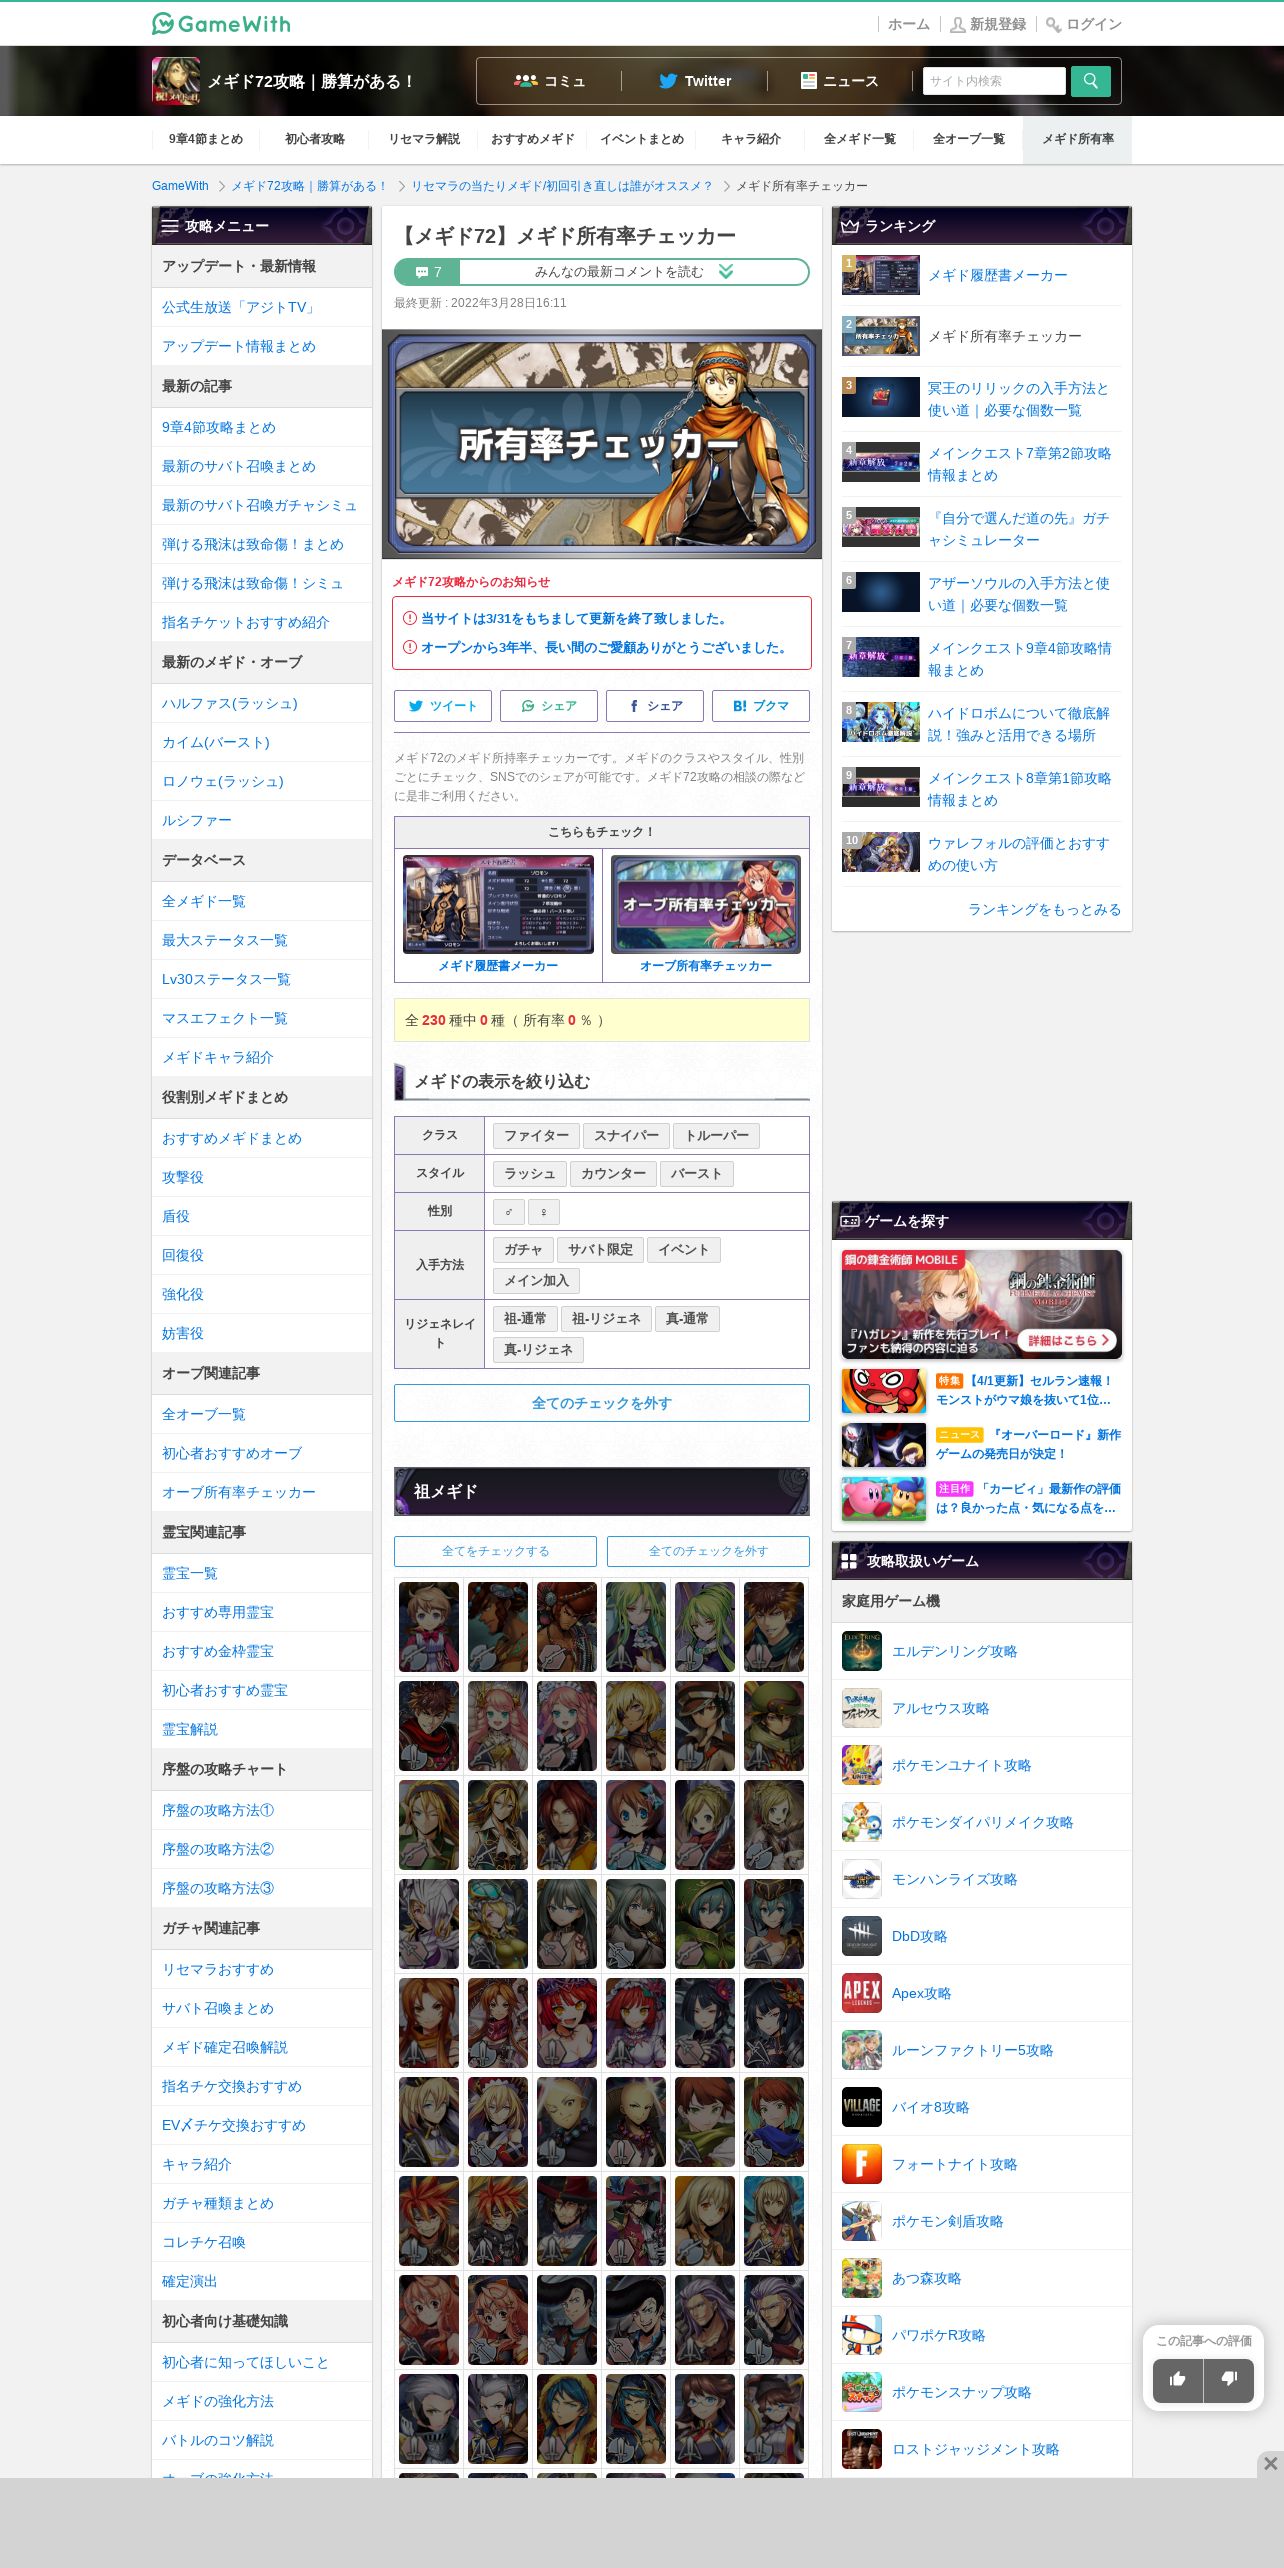Open the ホーム header link

pyautogui.click(x=909, y=24)
